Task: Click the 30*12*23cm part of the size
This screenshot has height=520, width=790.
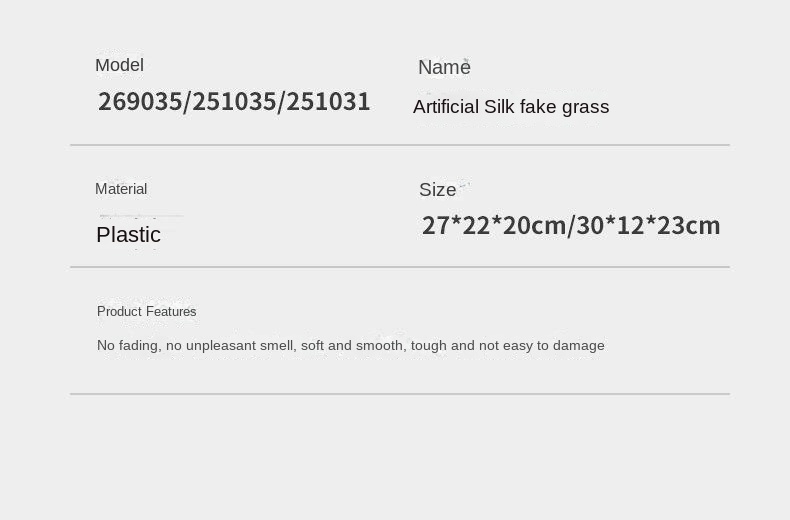Action: [x=648, y=226]
